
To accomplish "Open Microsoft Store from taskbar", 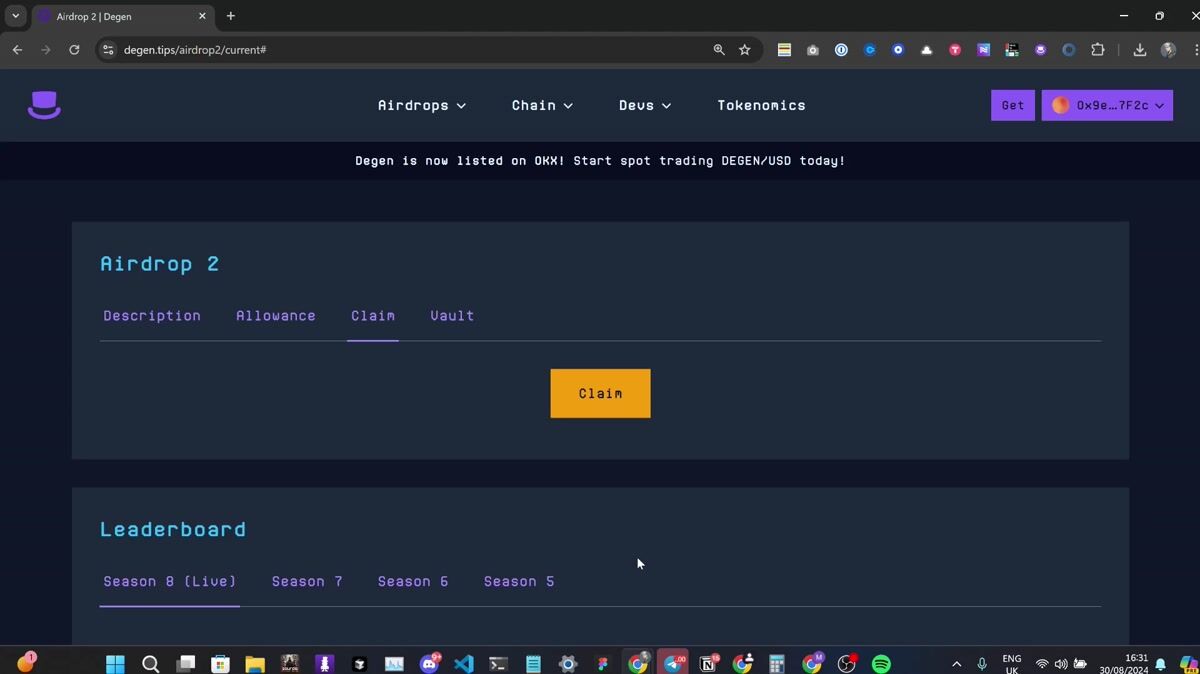I will coord(220,664).
